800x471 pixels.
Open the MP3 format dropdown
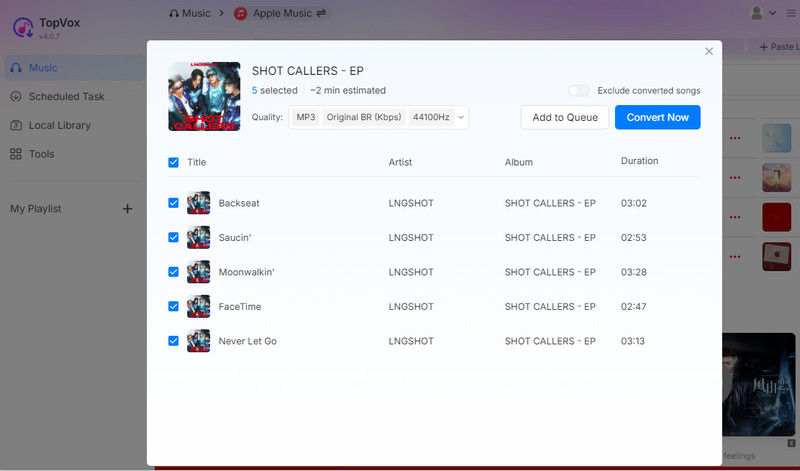coord(304,118)
